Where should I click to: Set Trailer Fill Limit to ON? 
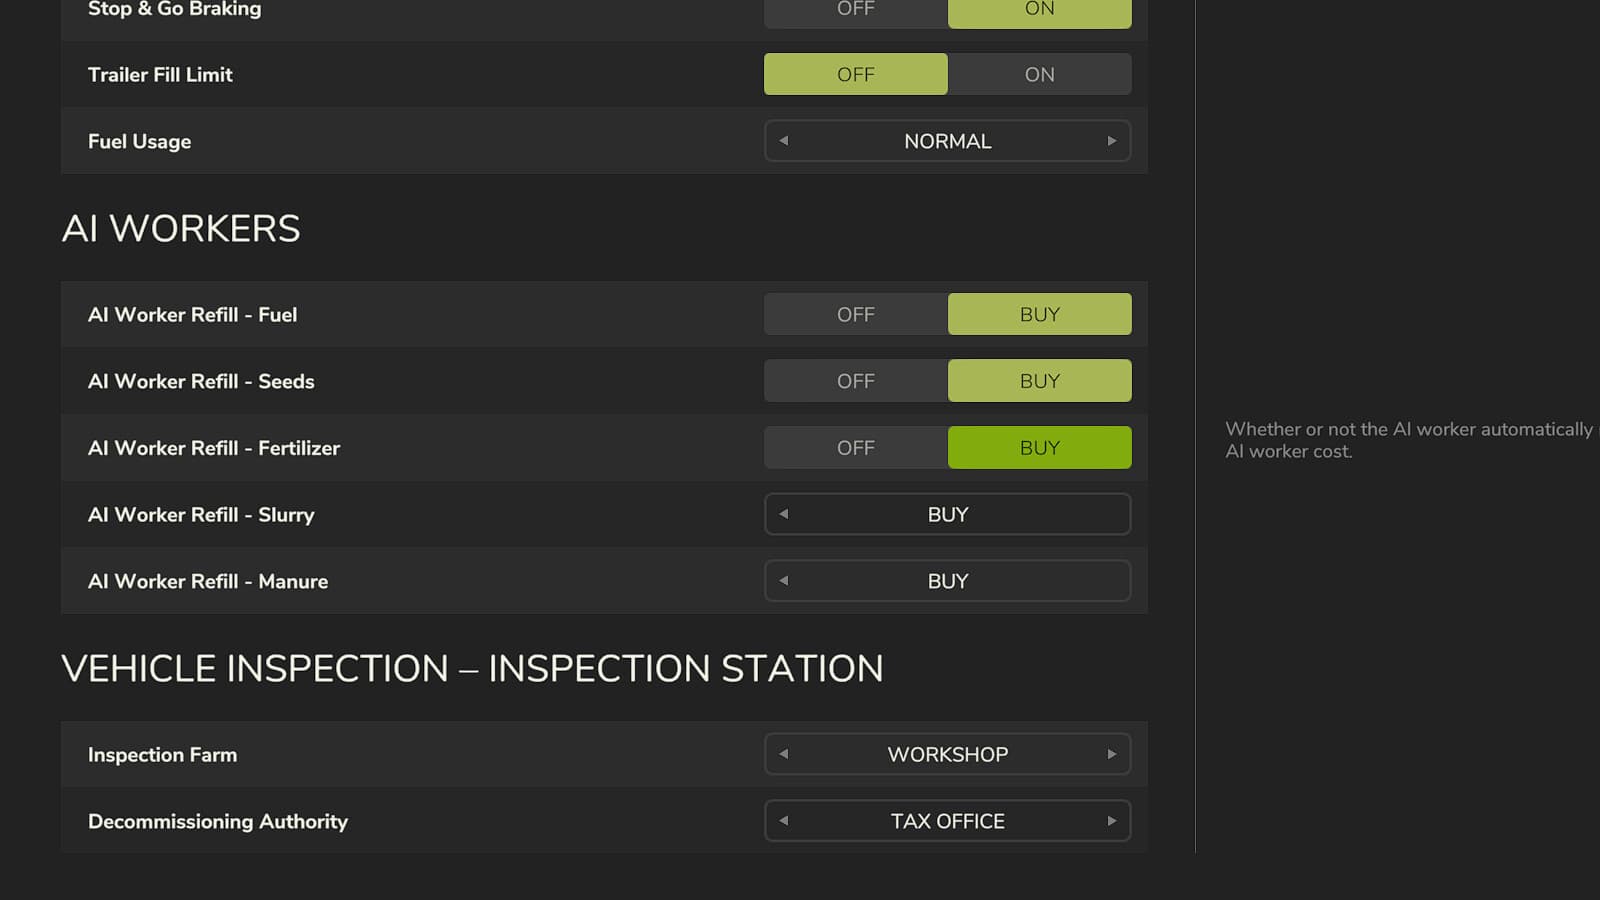tap(1040, 74)
